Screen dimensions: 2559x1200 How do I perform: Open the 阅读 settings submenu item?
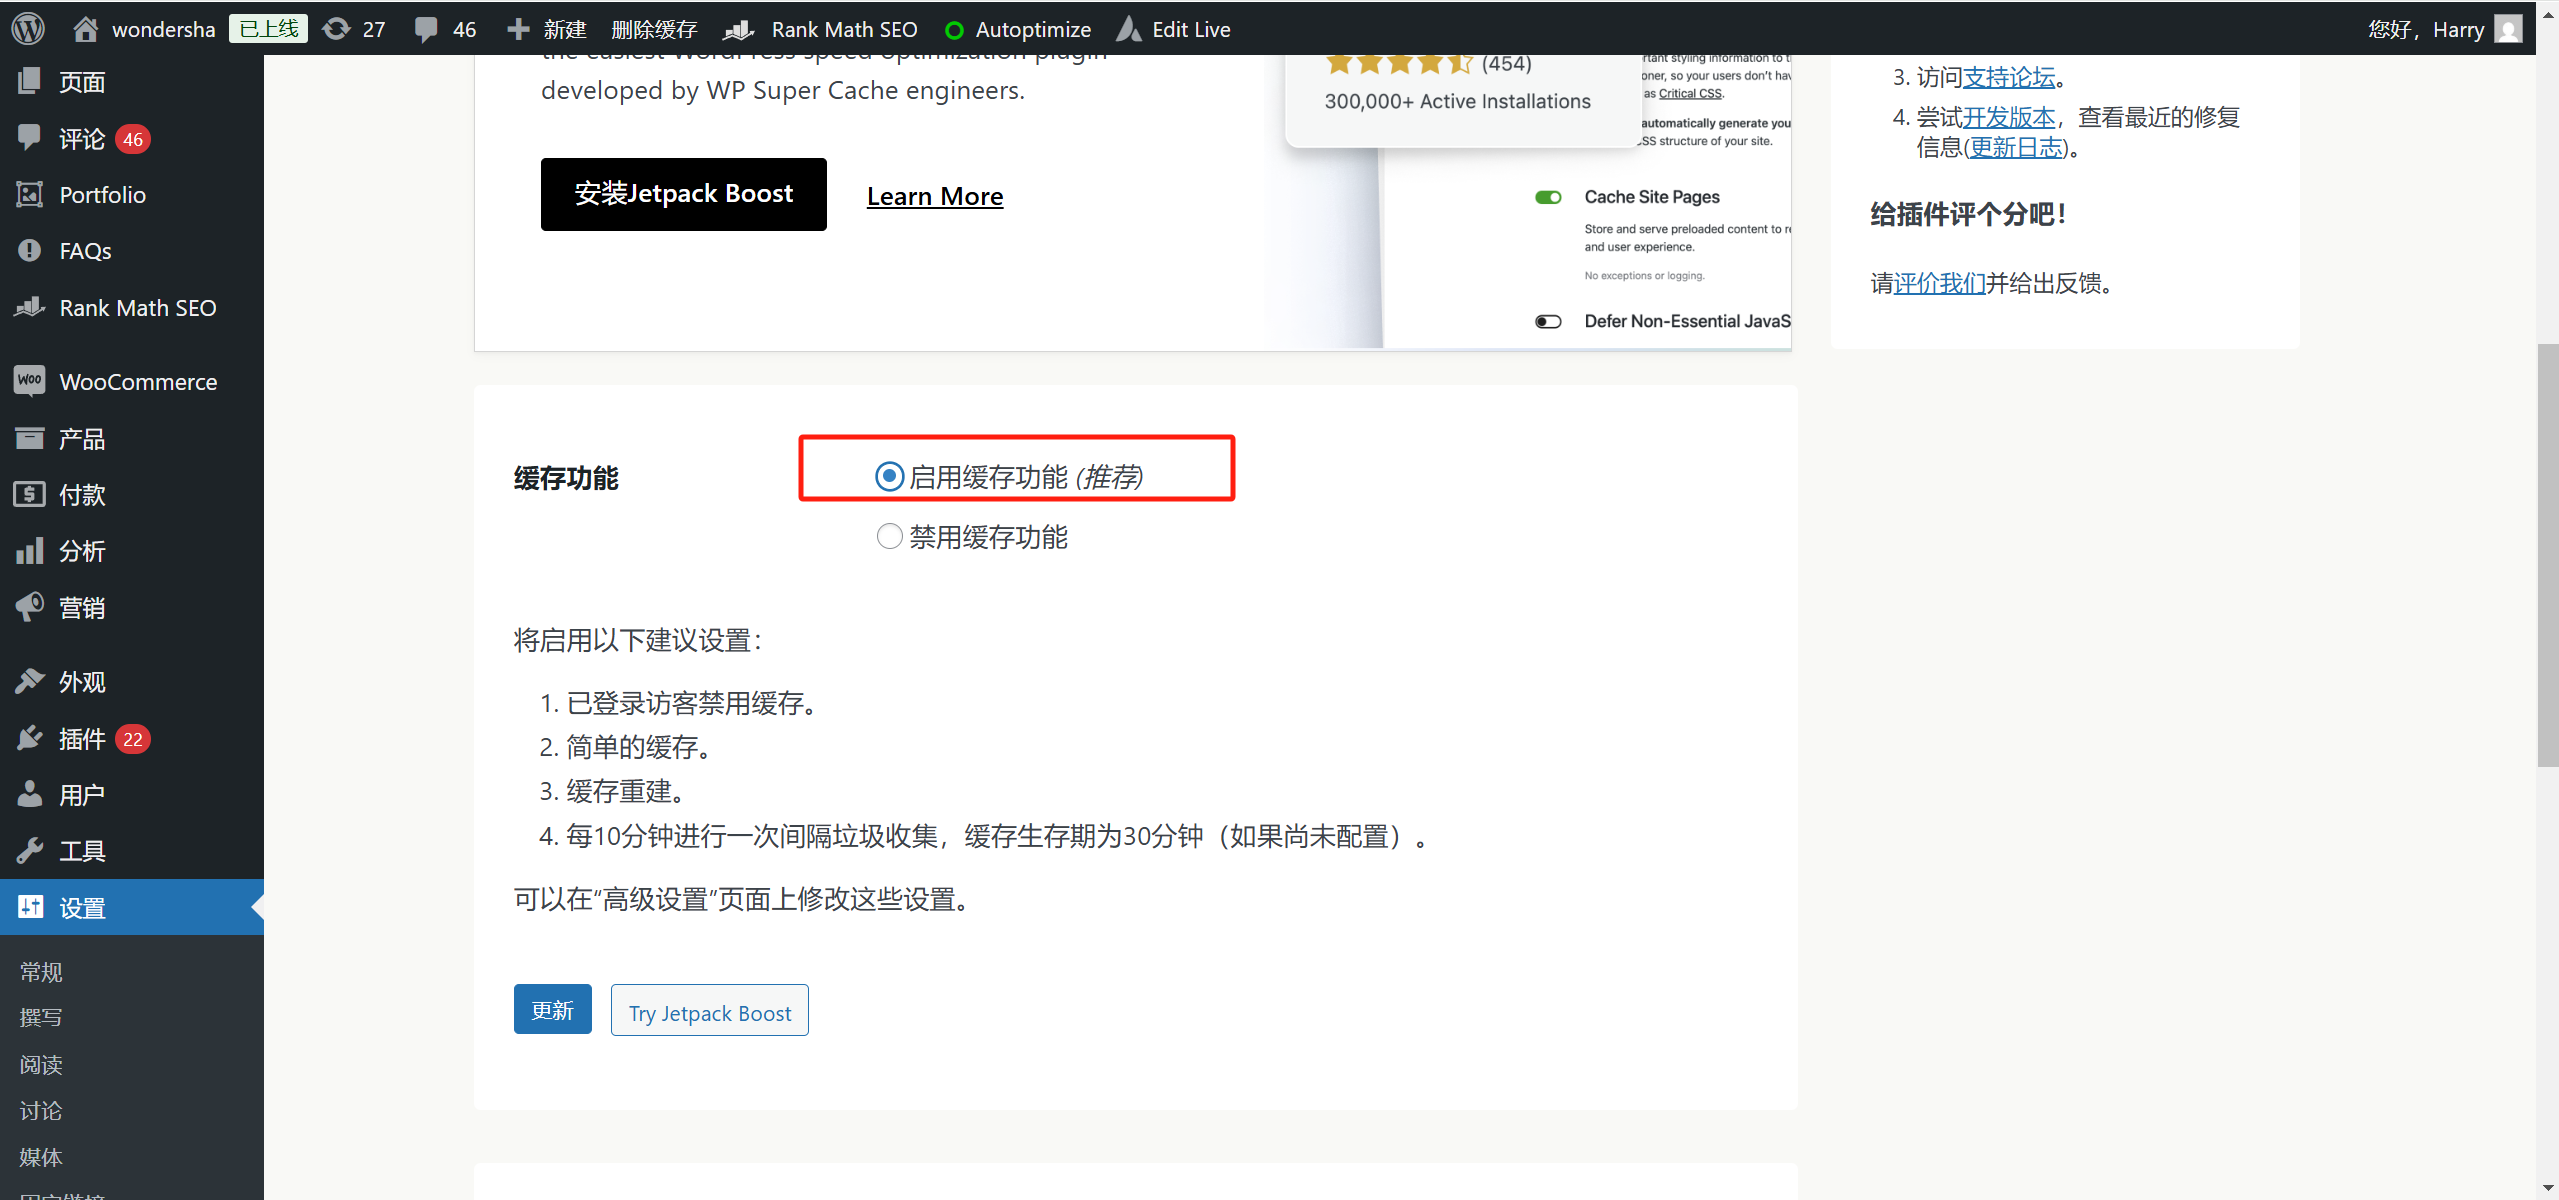41,1063
